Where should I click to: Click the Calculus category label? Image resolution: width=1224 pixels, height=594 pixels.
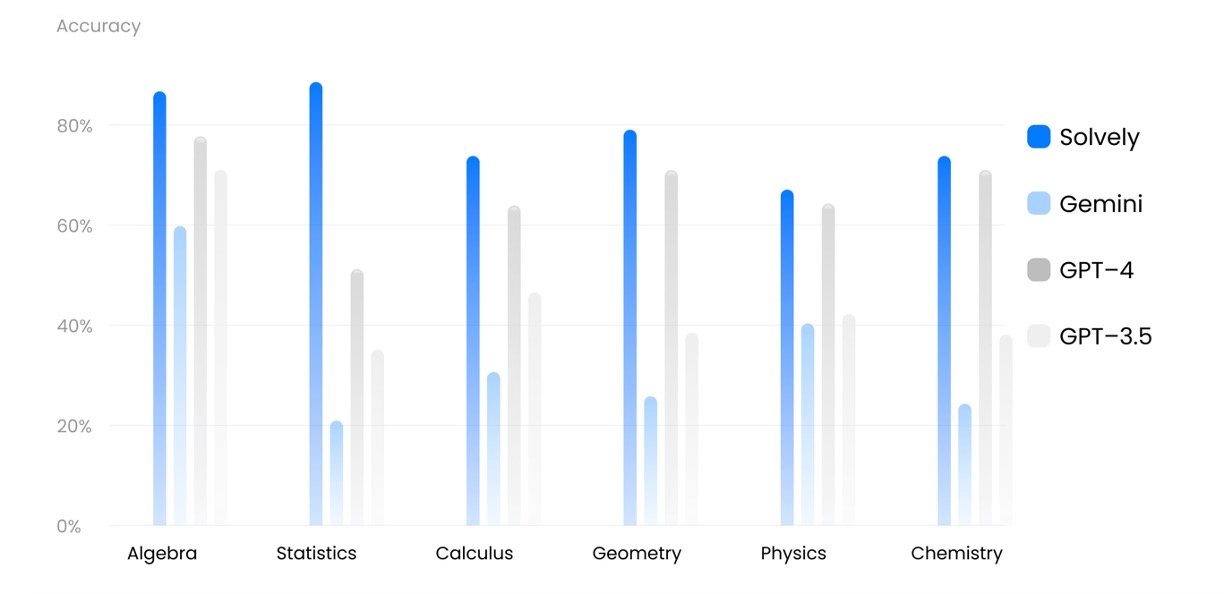coord(474,553)
